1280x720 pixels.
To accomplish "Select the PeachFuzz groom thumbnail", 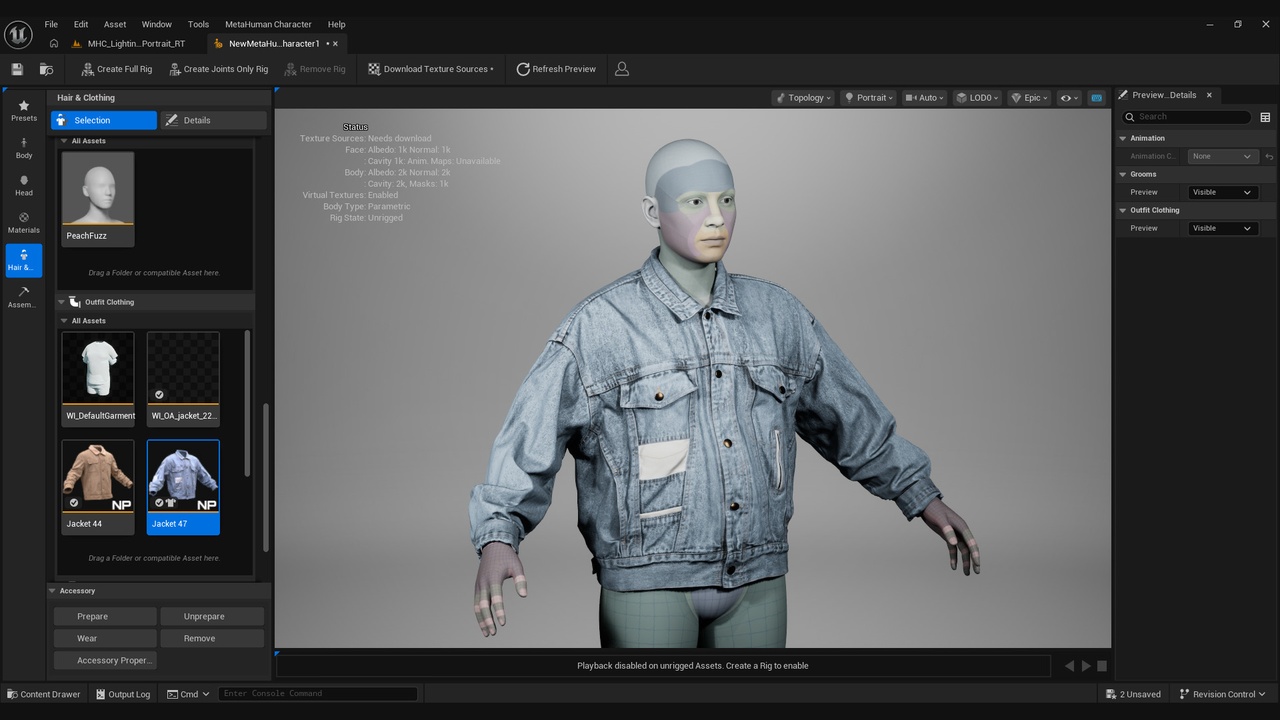I will [98, 198].
